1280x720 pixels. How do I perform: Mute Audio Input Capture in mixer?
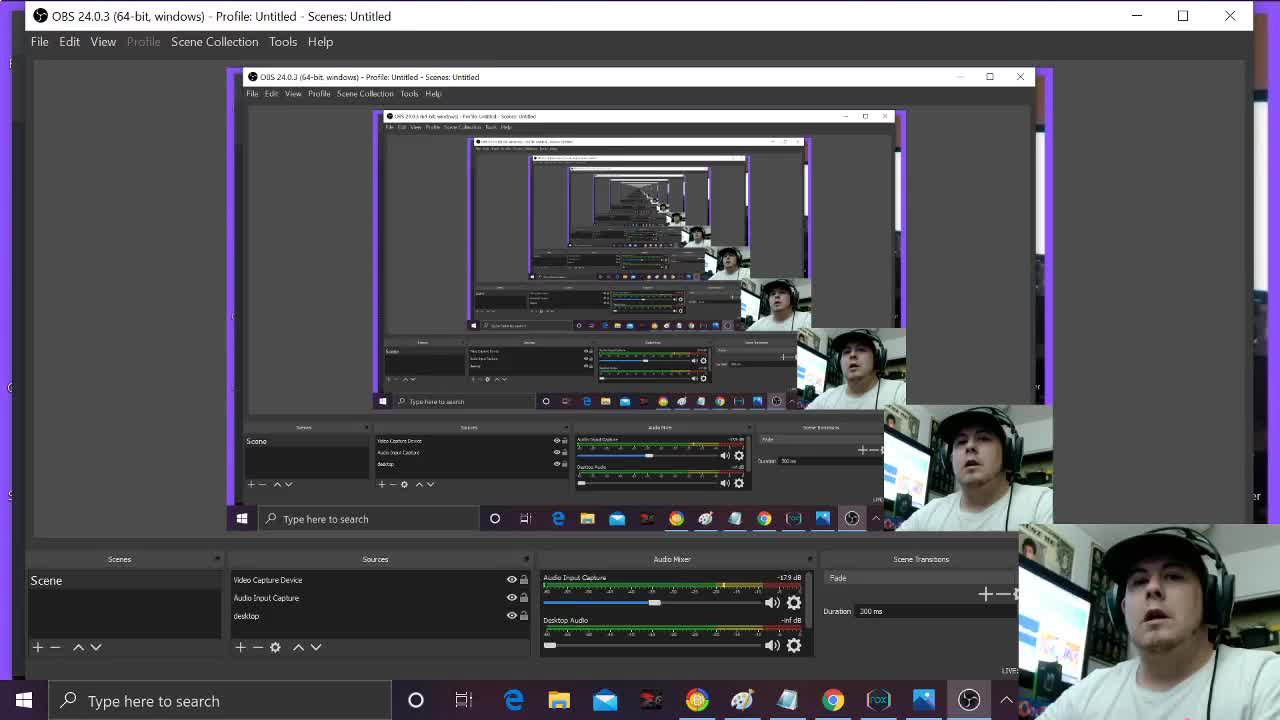[x=772, y=603]
